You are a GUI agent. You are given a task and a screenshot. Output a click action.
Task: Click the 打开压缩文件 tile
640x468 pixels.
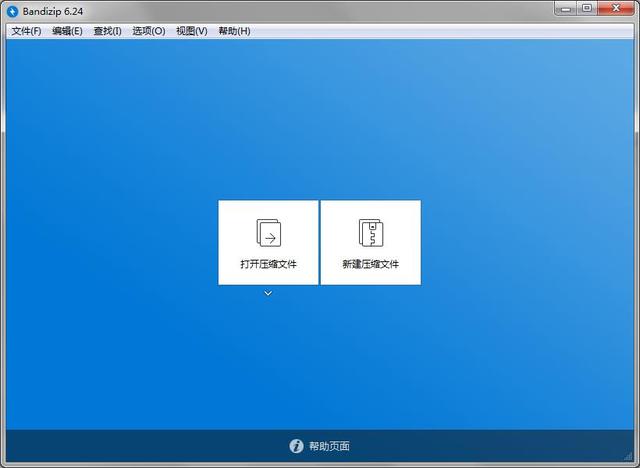pos(268,242)
